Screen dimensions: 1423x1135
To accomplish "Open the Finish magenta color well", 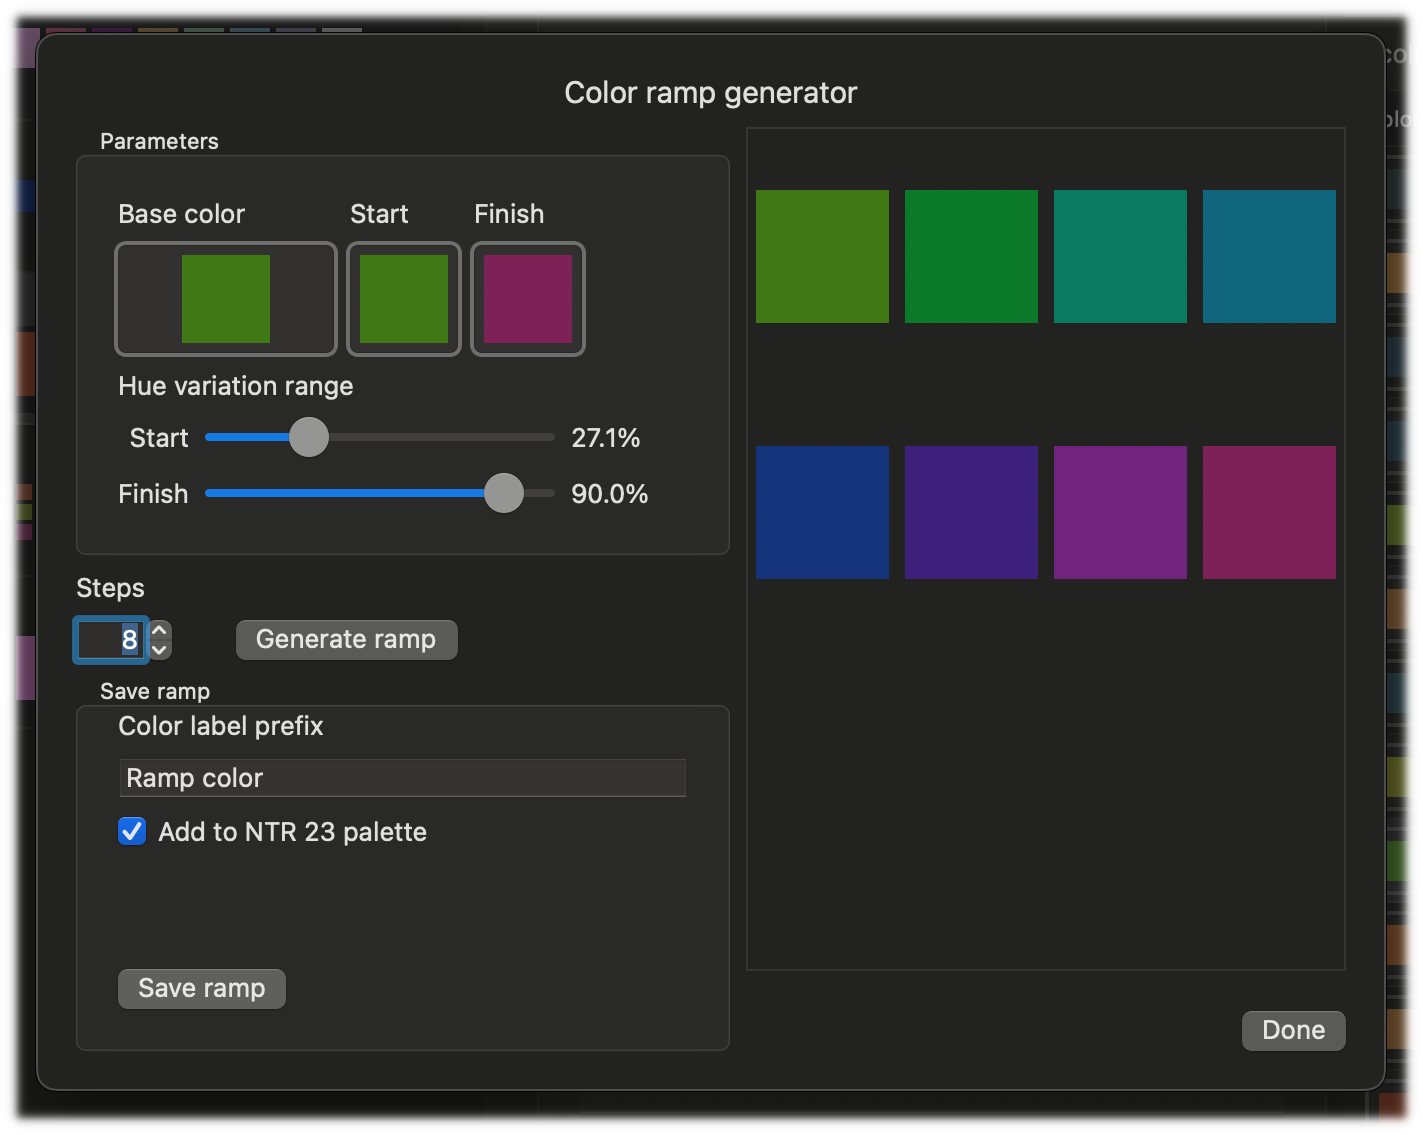I will point(528,299).
